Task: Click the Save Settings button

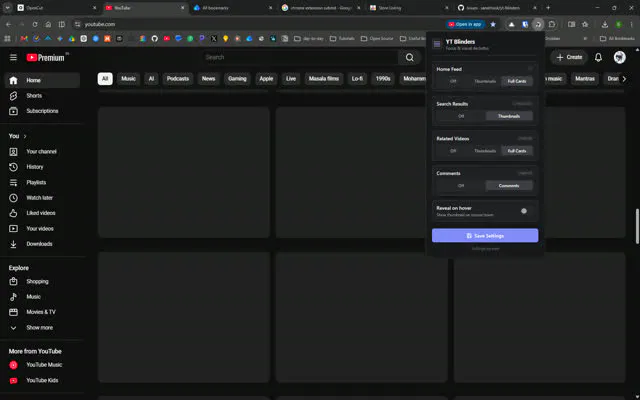Action: click(x=485, y=236)
